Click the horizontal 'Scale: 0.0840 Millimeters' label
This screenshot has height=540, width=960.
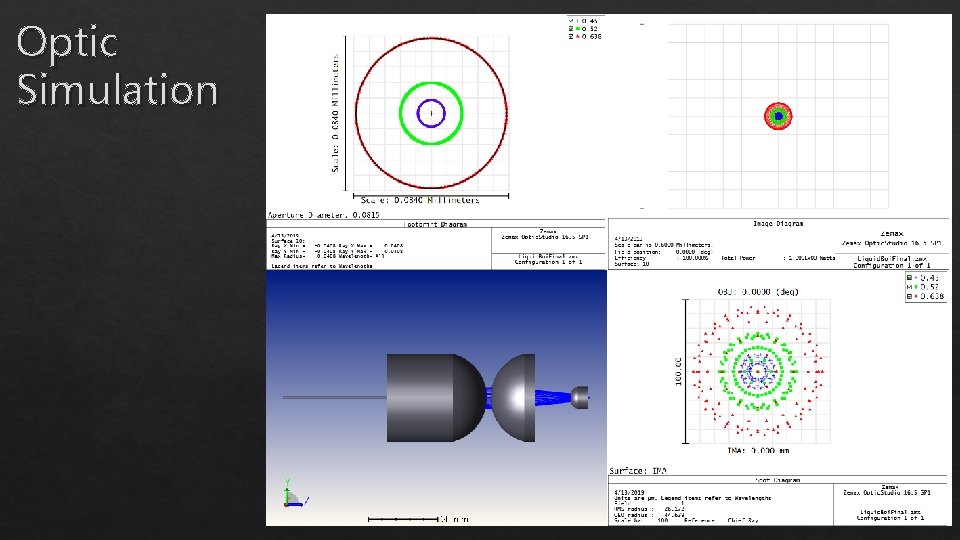[x=420, y=200]
